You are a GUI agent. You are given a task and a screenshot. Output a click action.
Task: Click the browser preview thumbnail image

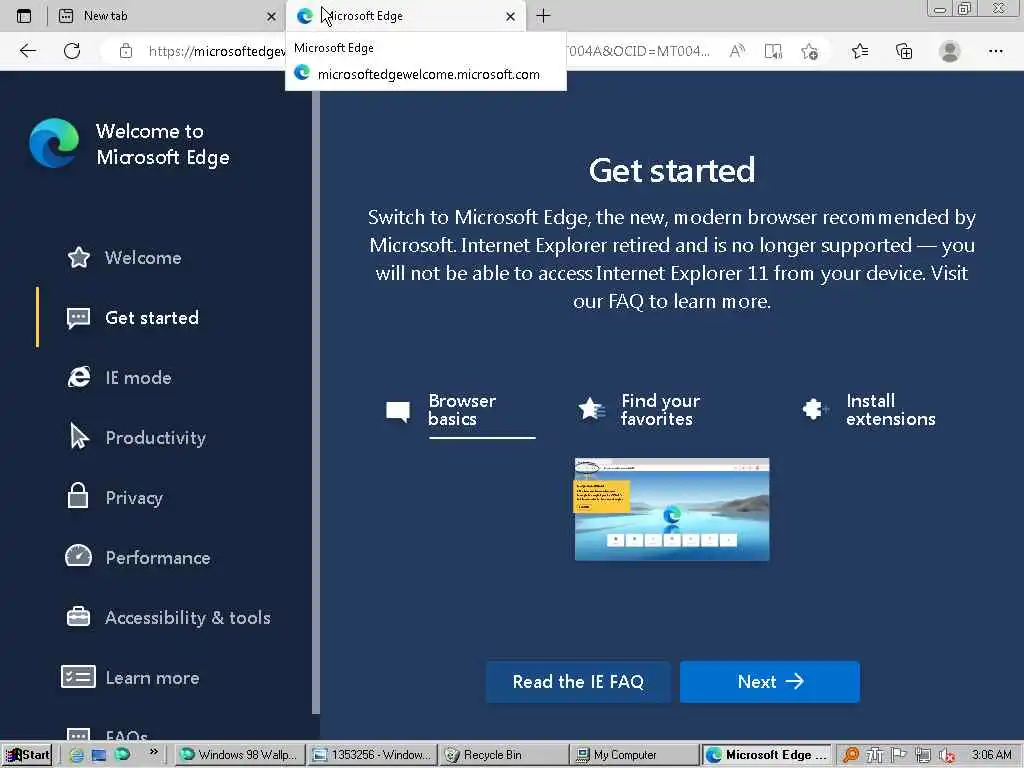[672, 510]
